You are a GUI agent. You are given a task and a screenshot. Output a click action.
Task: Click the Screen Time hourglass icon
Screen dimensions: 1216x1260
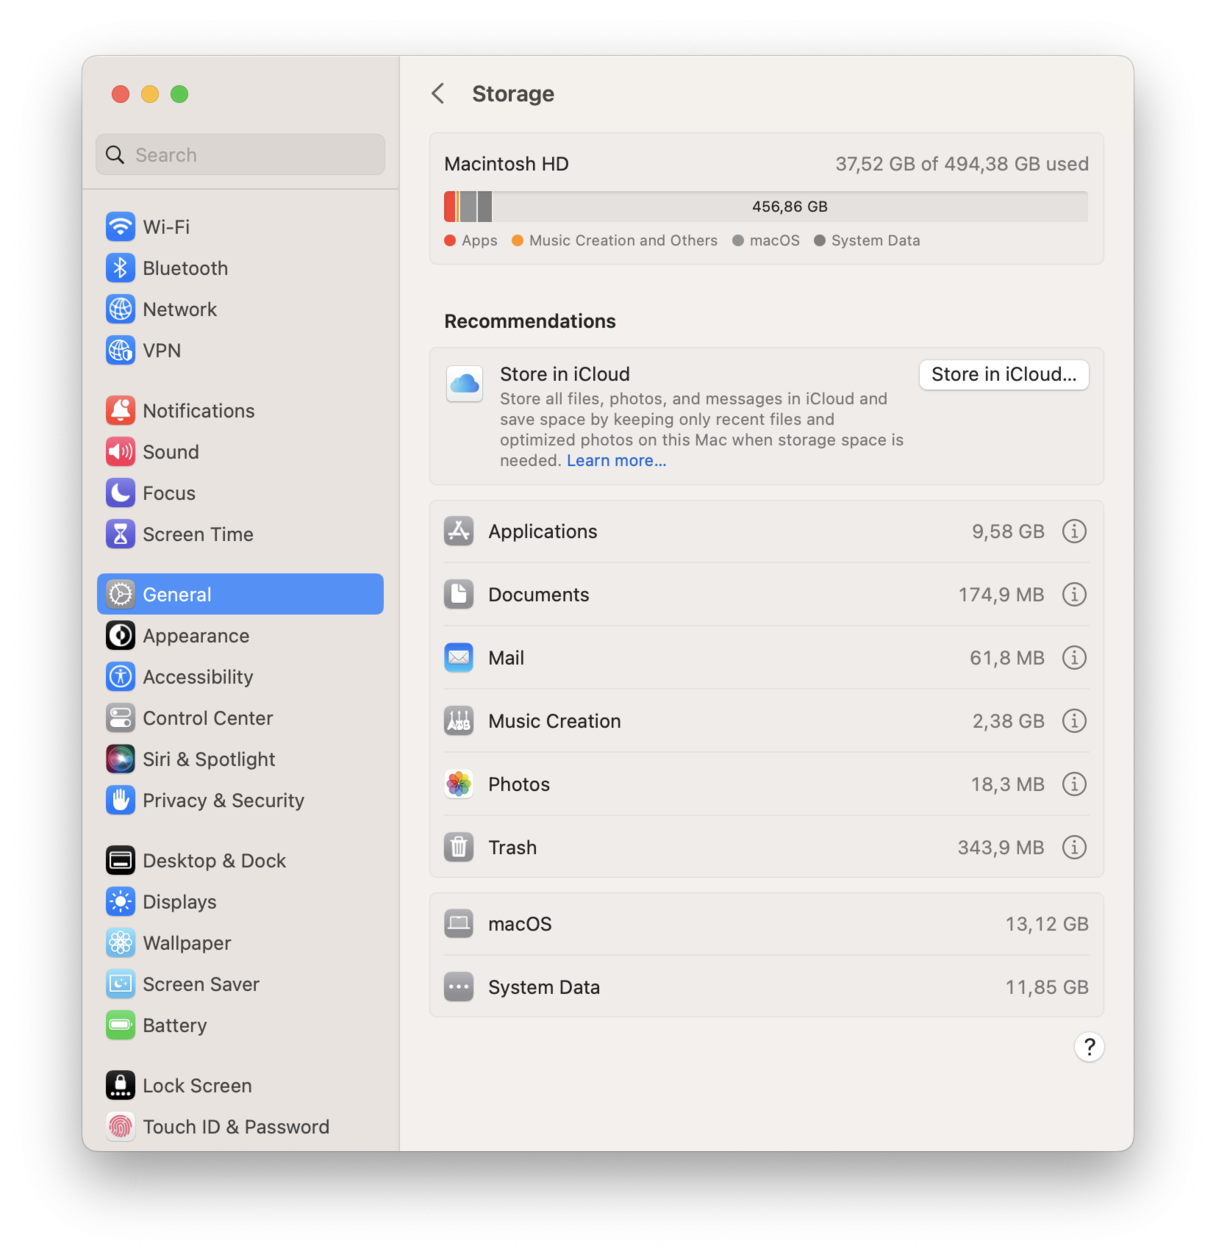tap(120, 534)
